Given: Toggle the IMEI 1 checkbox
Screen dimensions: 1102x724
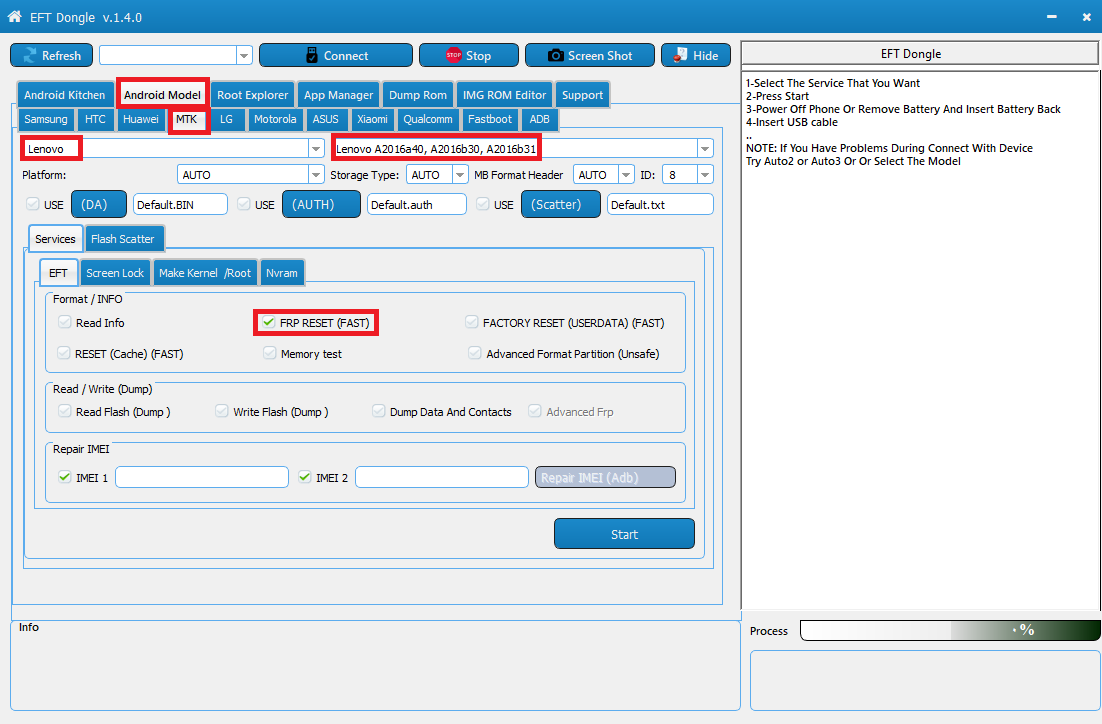Looking at the screenshot, I should [x=65, y=477].
